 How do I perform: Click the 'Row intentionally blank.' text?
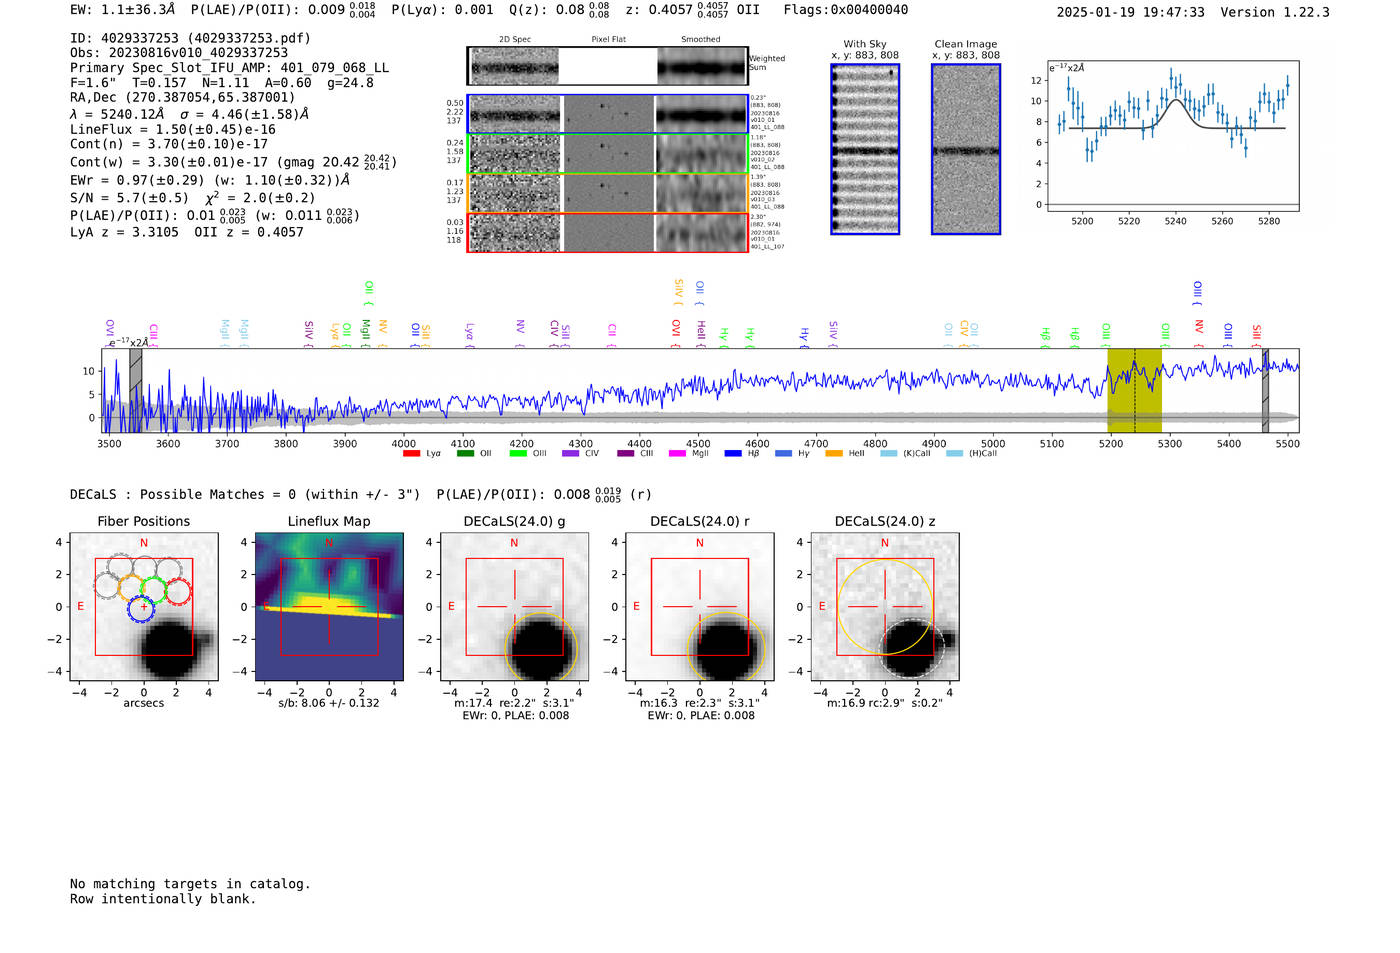coord(163,899)
